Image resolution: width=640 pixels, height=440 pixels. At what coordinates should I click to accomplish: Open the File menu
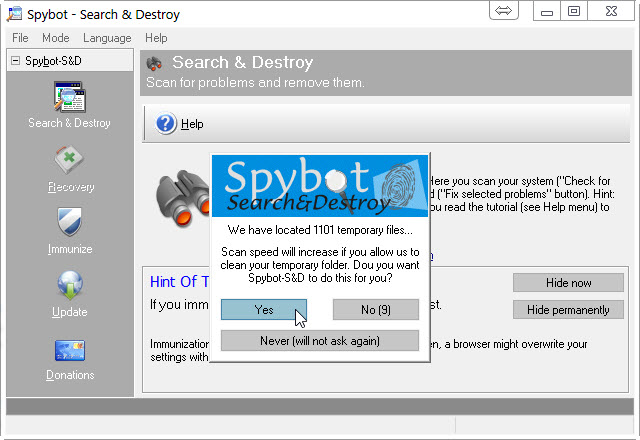[x=20, y=38]
